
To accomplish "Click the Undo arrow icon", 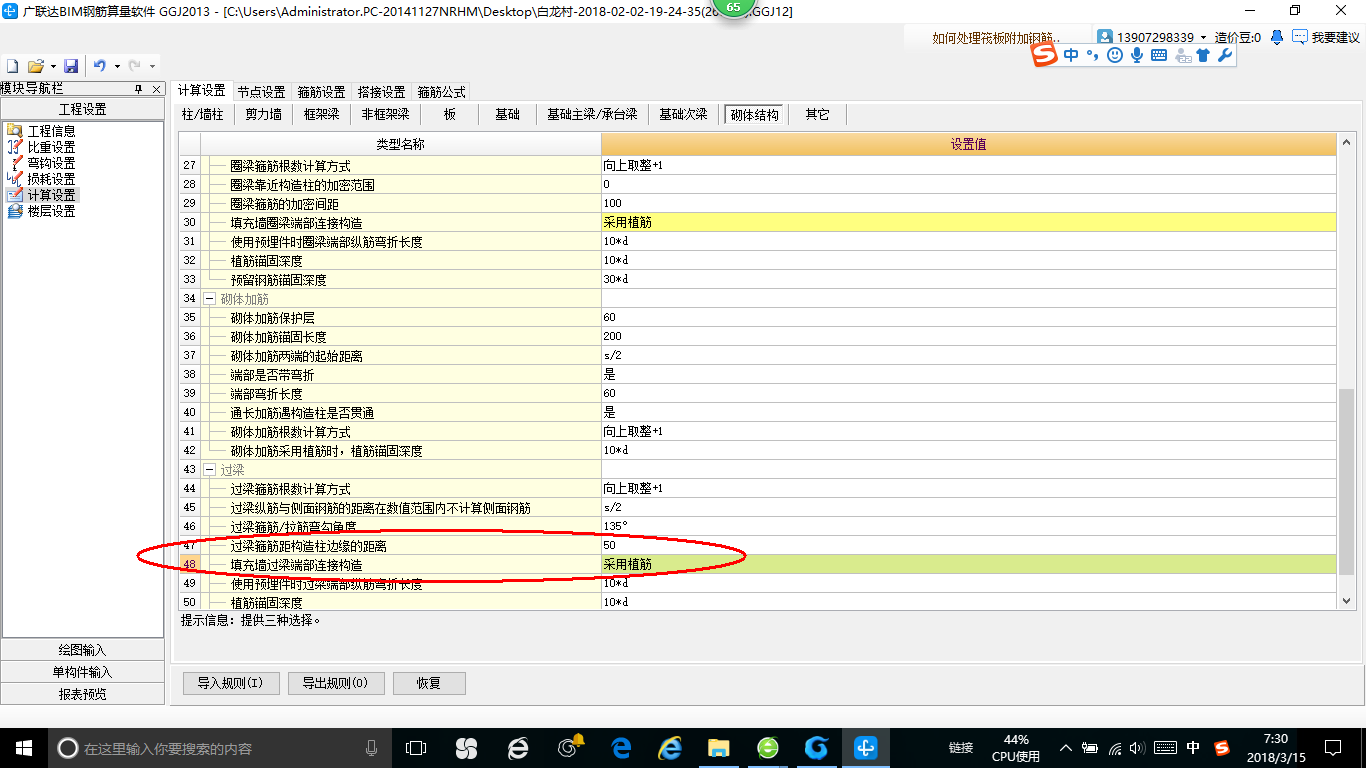I will (x=99, y=66).
